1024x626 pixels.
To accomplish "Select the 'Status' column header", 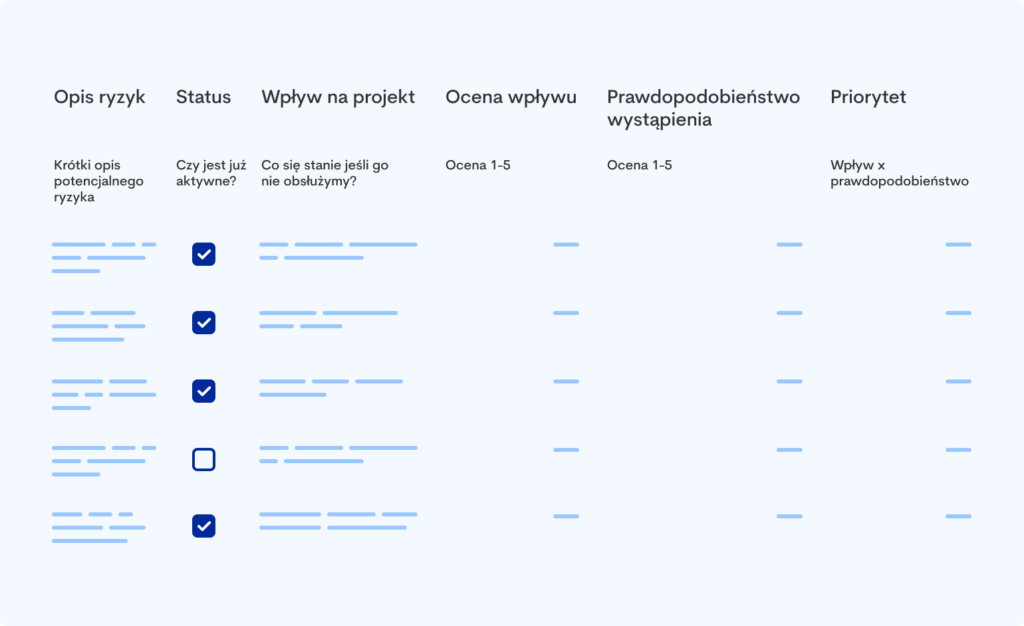I will click(x=203, y=97).
